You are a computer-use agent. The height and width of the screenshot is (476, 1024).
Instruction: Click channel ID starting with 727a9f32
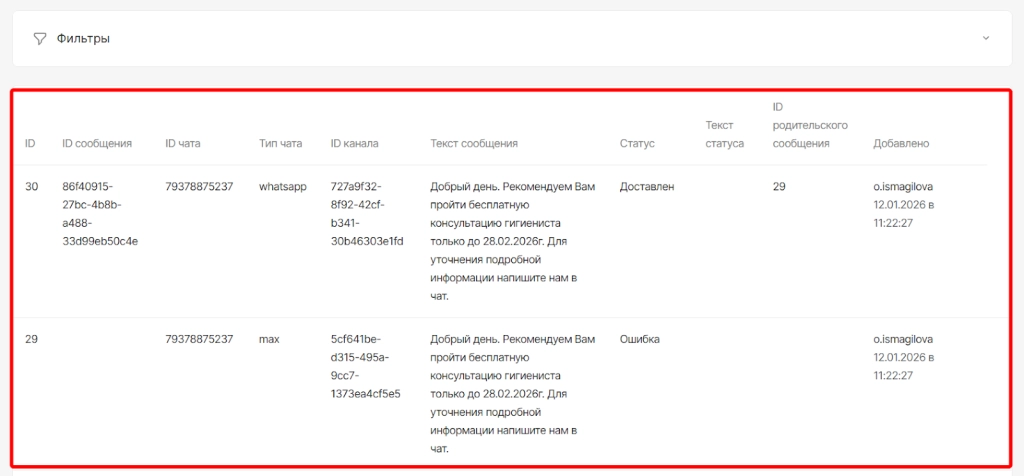click(367, 214)
